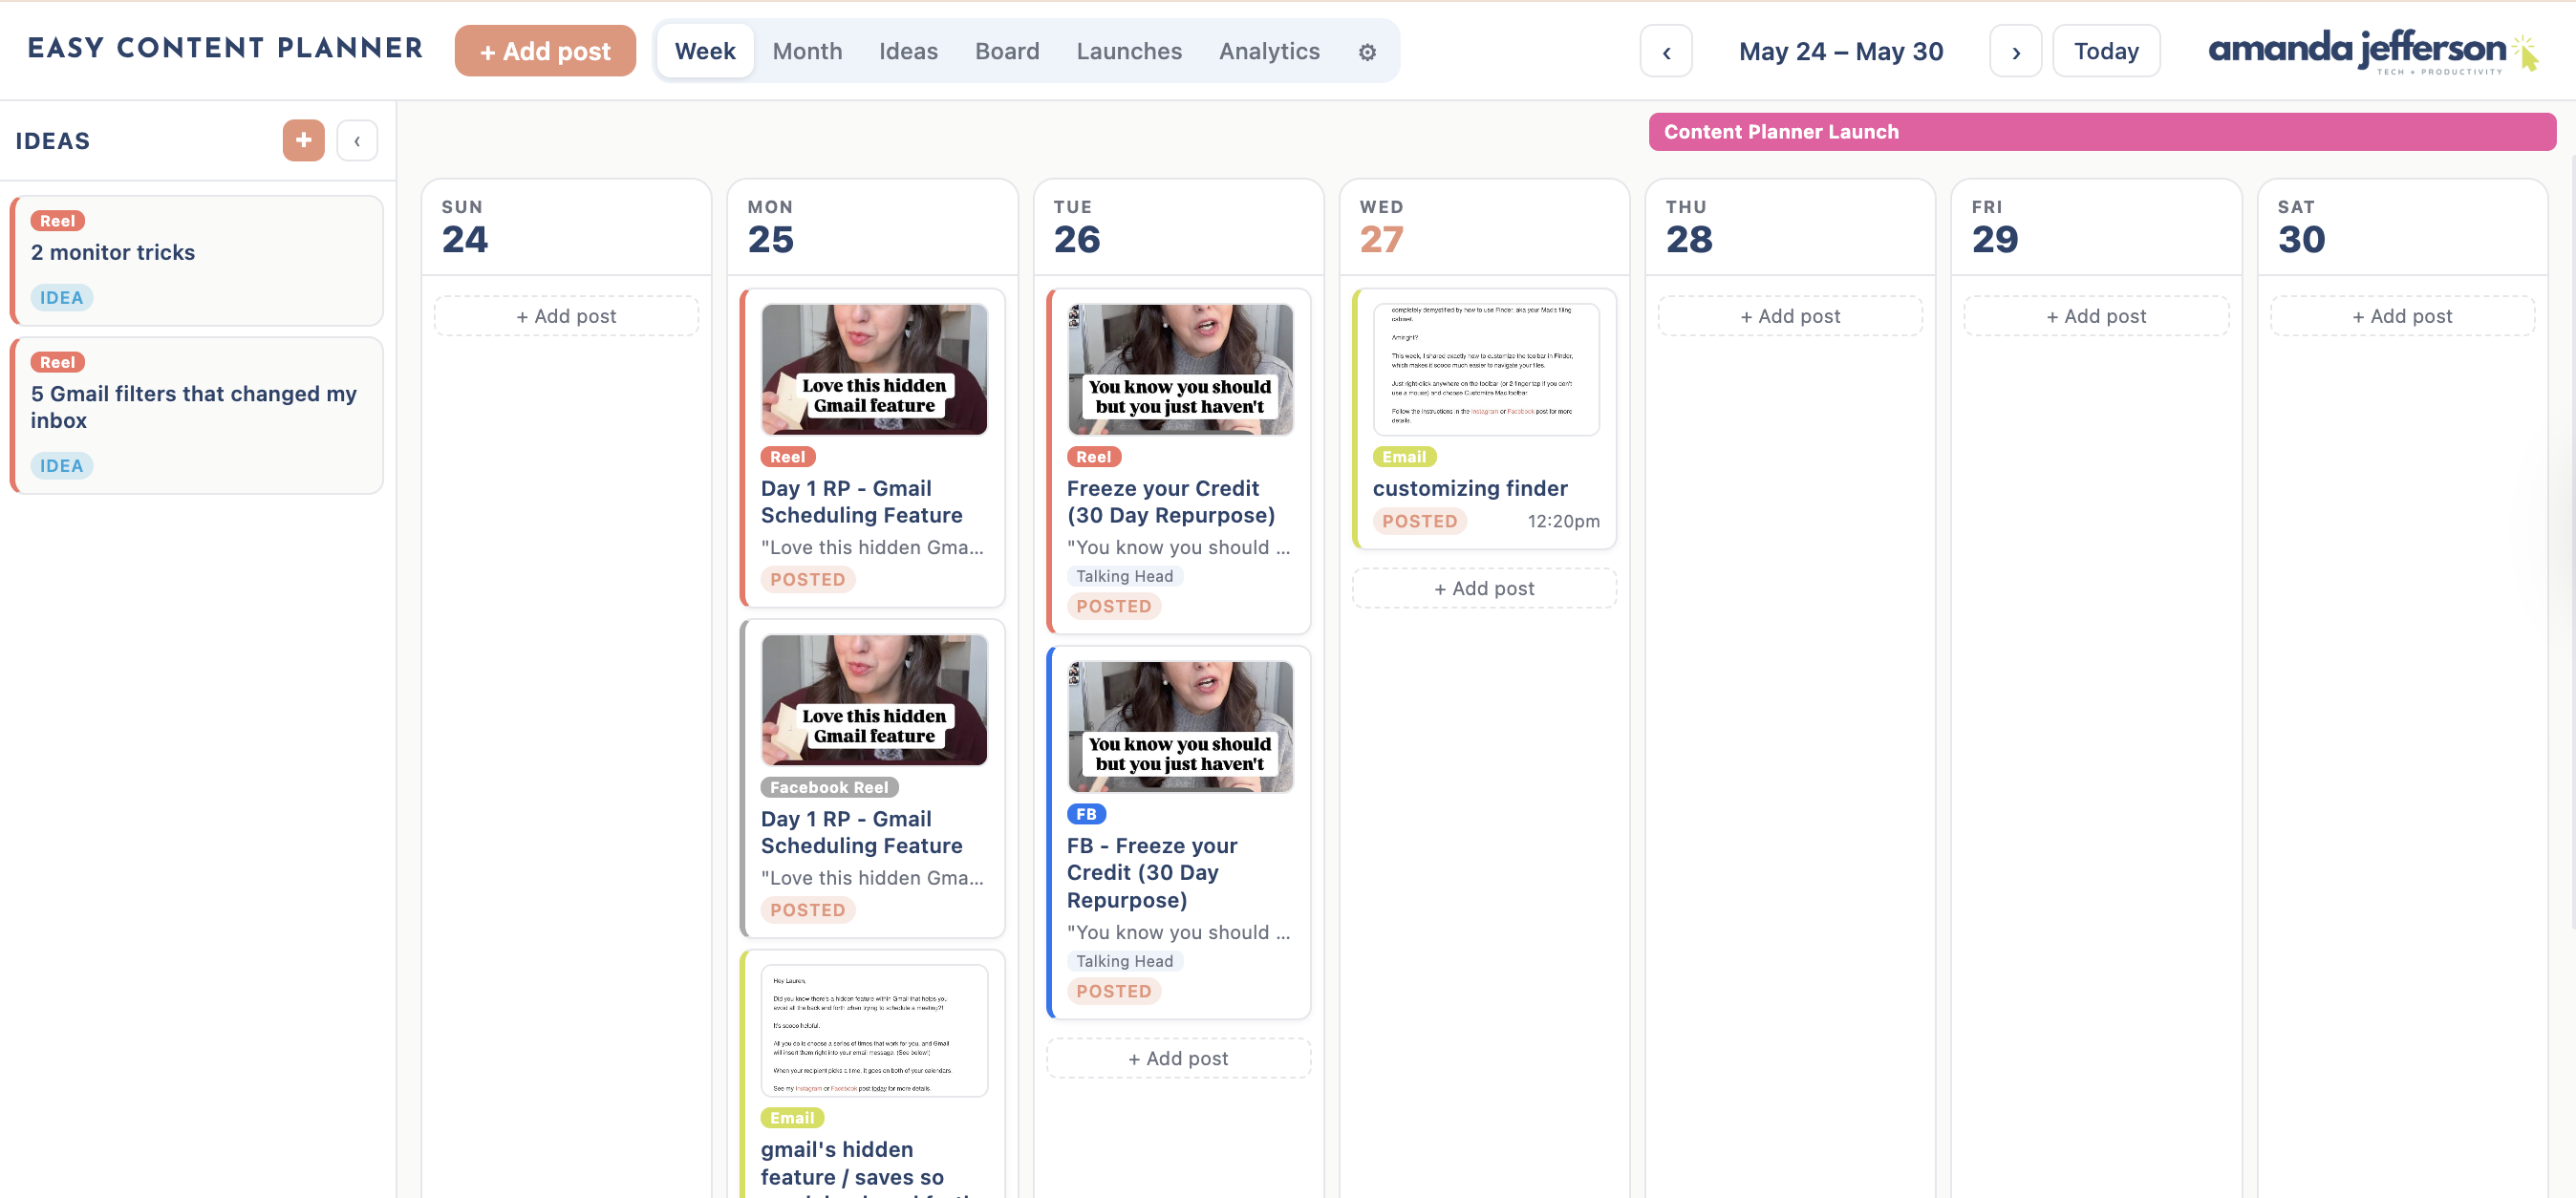This screenshot has height=1198, width=2576.
Task: Click IDEA badge on Gmail filters card
Action: click(61, 466)
